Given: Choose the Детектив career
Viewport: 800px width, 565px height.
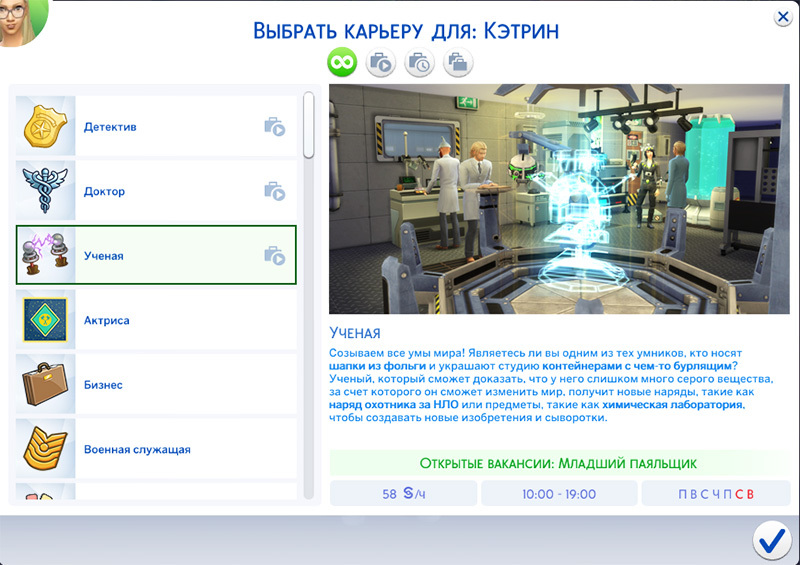Looking at the screenshot, I should tap(156, 126).
